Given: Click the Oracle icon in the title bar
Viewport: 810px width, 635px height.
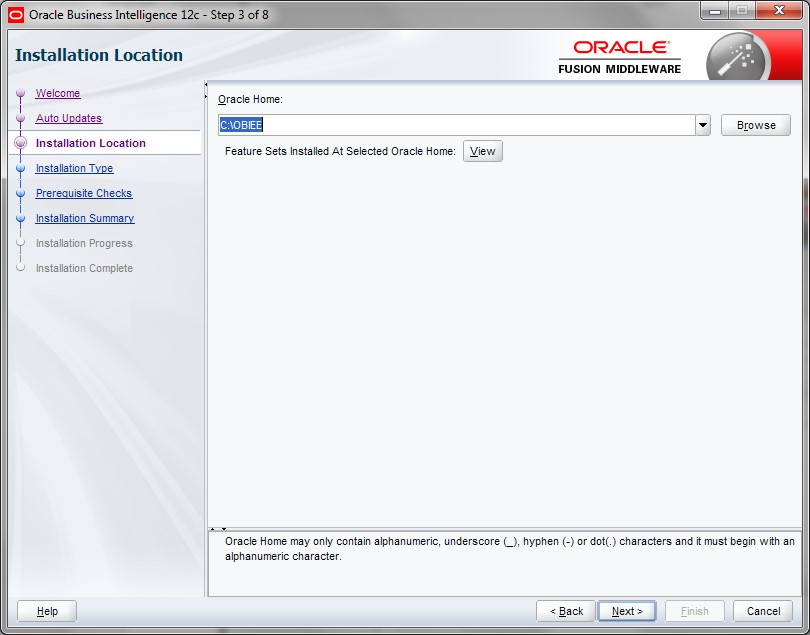Looking at the screenshot, I should pyautogui.click(x=15, y=14).
